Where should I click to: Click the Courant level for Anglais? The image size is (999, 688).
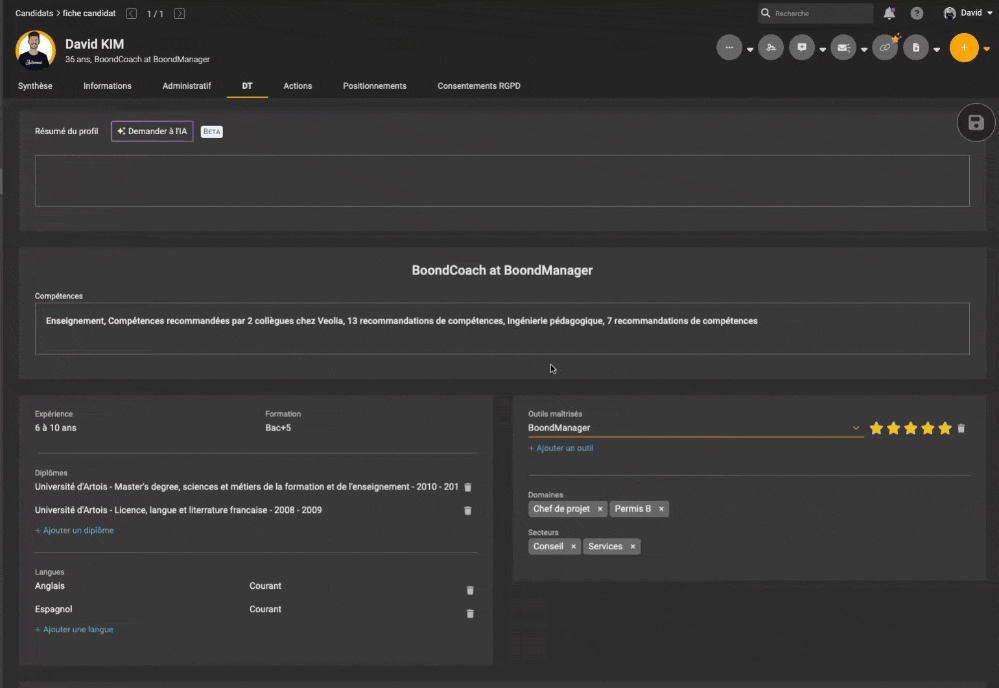(265, 586)
